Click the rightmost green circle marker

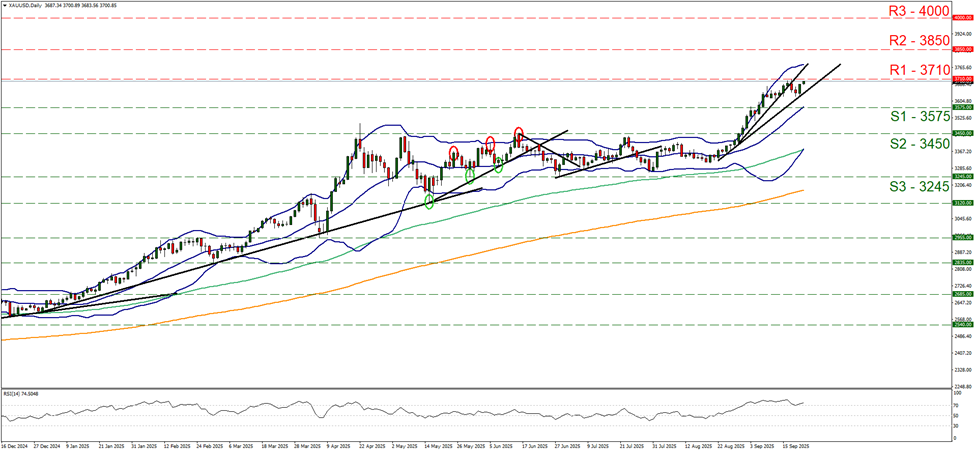click(498, 166)
